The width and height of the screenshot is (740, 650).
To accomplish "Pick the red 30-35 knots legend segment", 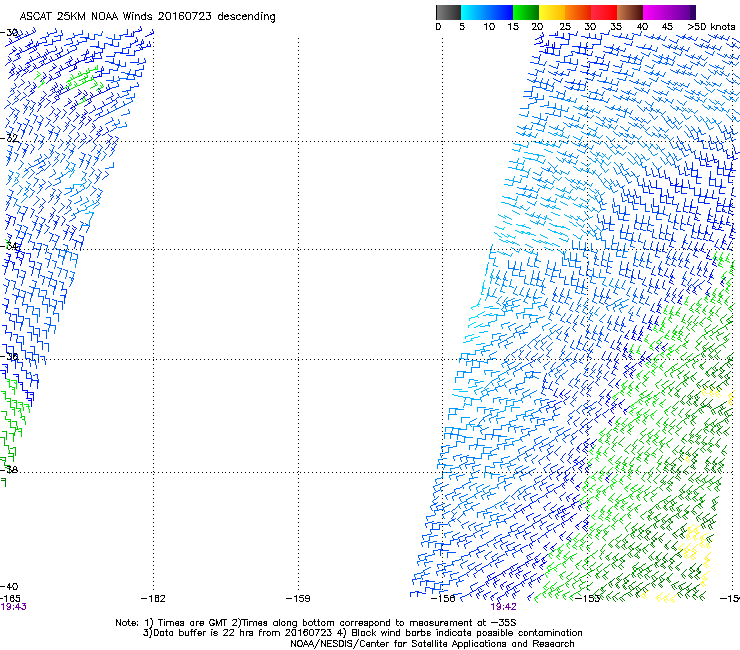I will point(604,12).
